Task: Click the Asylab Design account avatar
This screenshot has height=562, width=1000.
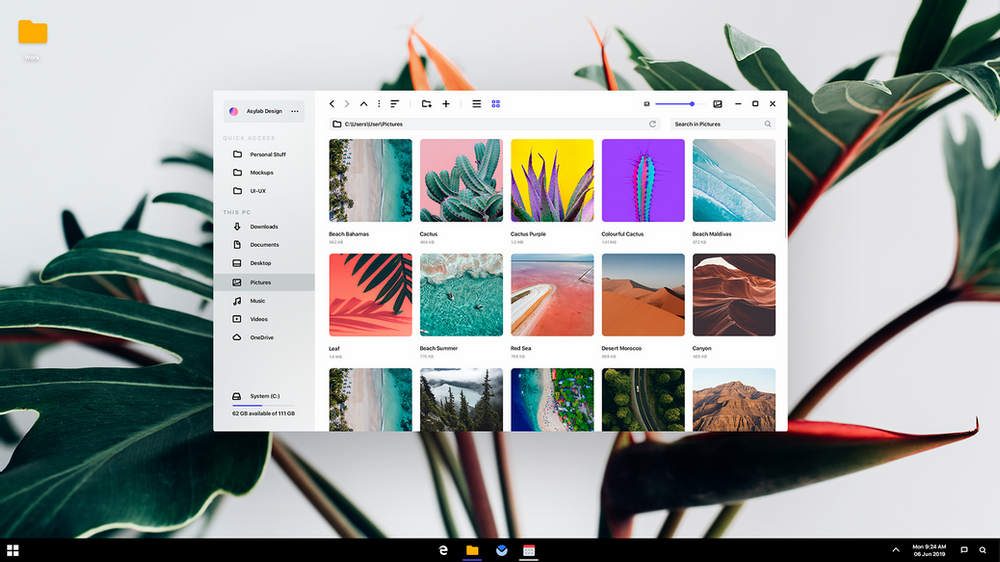Action: (x=233, y=111)
